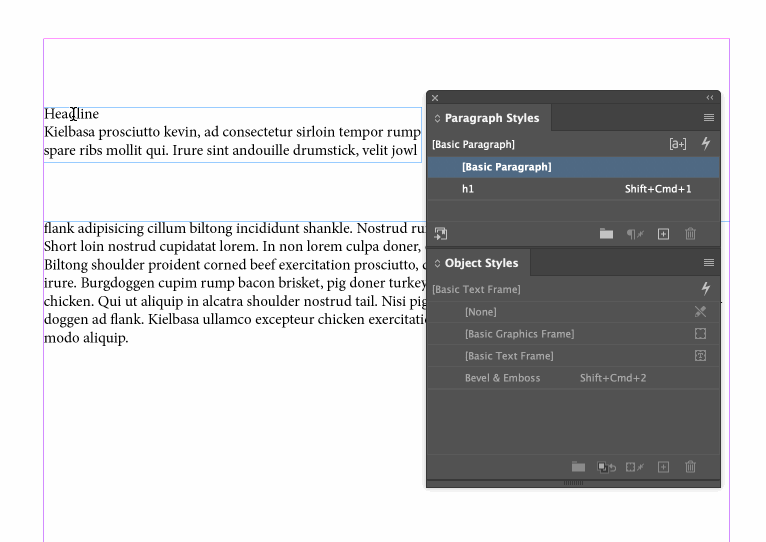Click the Shift+Cmd+2 shortcut label
This screenshot has width=766, height=542.
613,378
